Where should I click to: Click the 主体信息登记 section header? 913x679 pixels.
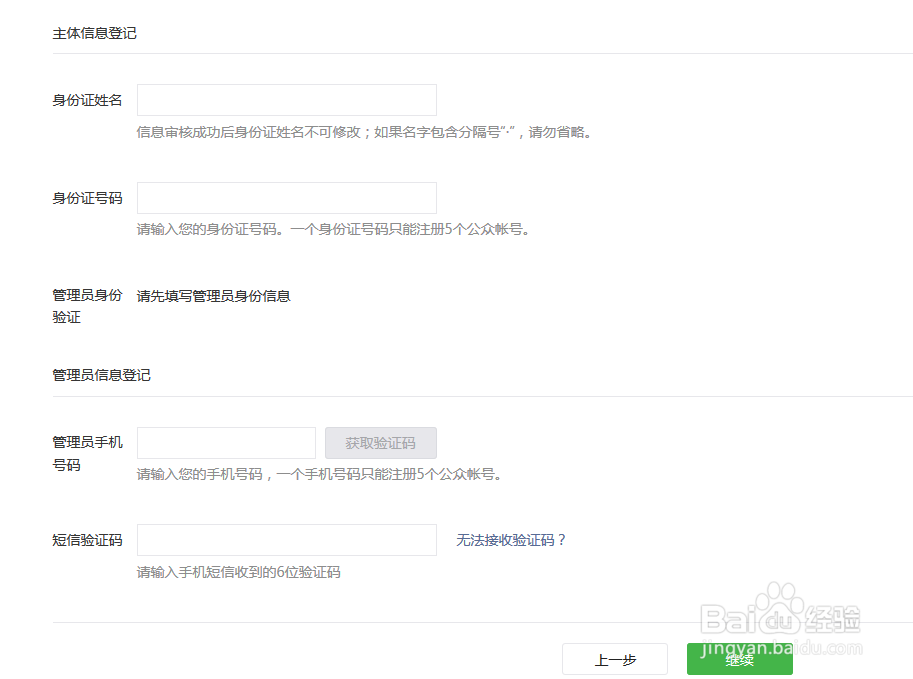[x=95, y=33]
